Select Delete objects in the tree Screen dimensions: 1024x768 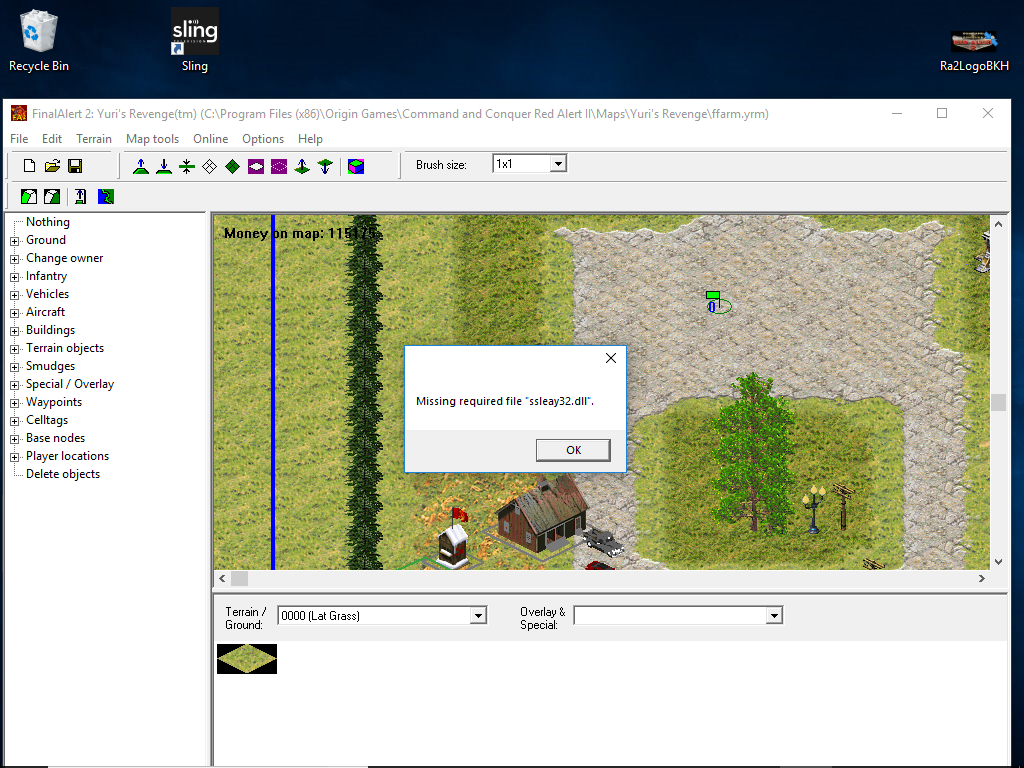click(63, 474)
